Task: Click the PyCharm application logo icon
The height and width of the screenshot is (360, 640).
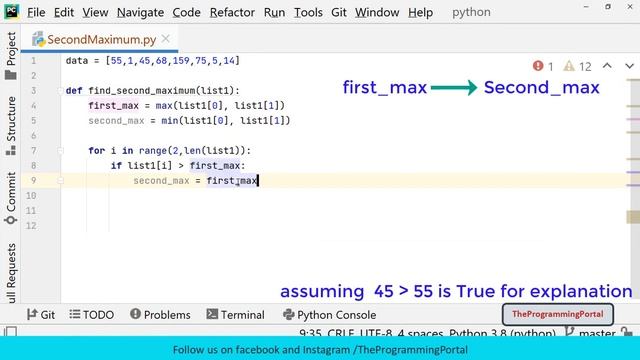Action: (11, 11)
